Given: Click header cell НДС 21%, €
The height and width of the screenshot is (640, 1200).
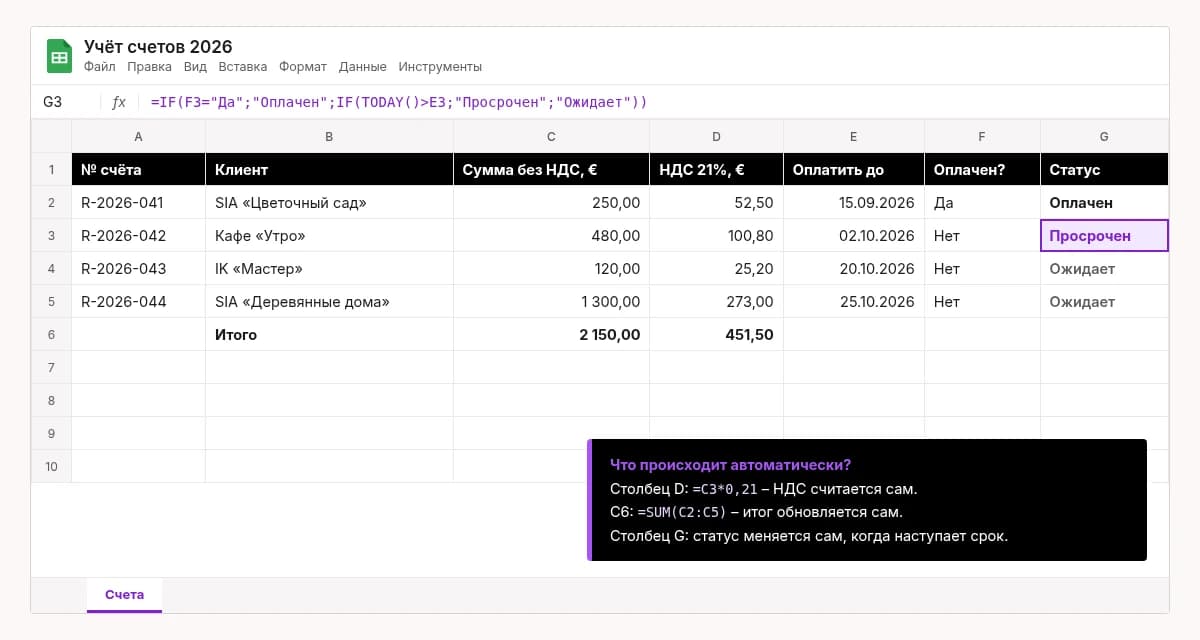Looking at the screenshot, I should [716, 170].
